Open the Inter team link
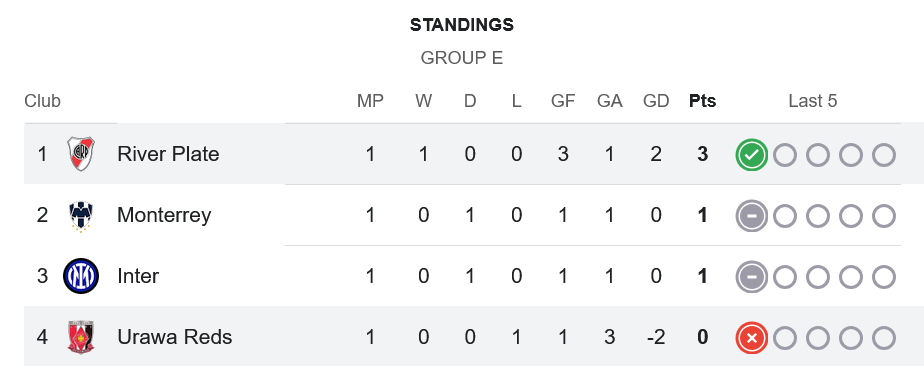924x384 pixels. click(x=138, y=276)
